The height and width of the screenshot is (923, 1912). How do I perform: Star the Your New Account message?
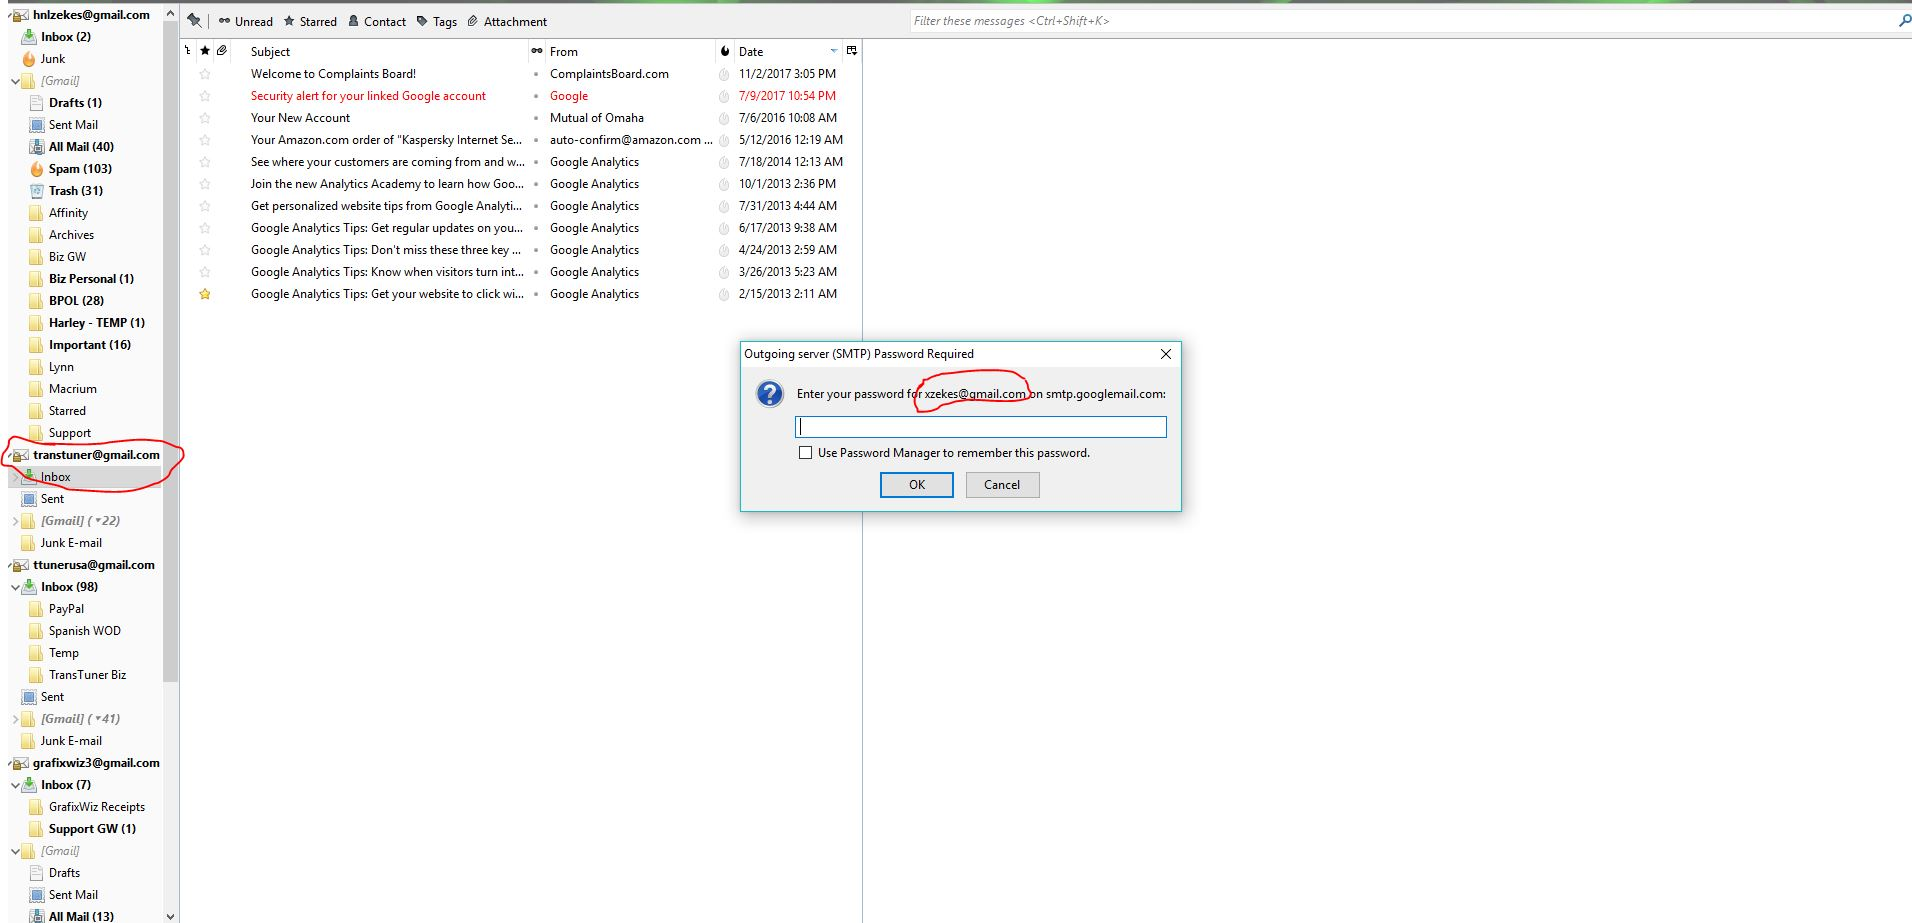coord(205,118)
